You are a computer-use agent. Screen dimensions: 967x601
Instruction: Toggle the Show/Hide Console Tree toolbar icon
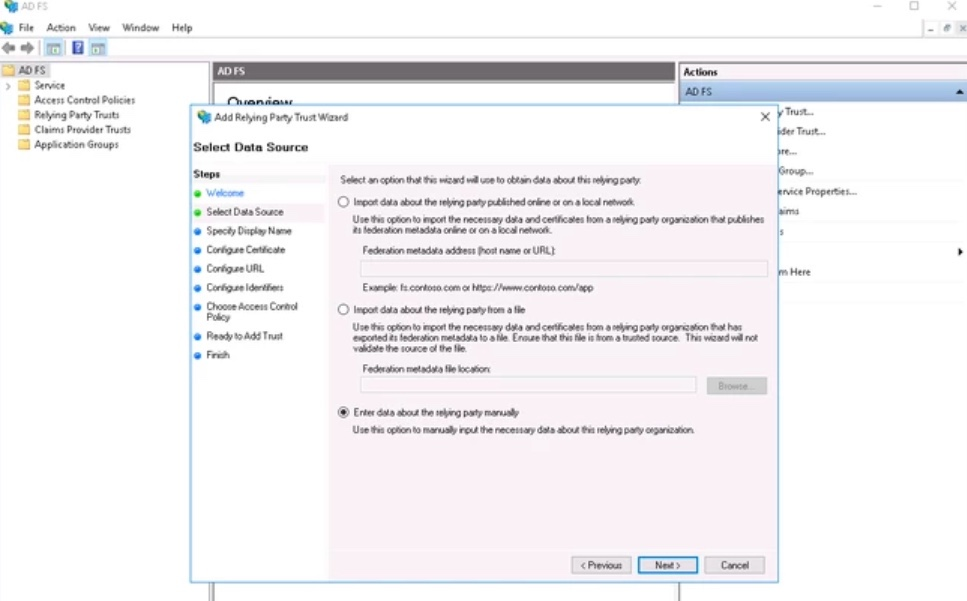54,48
